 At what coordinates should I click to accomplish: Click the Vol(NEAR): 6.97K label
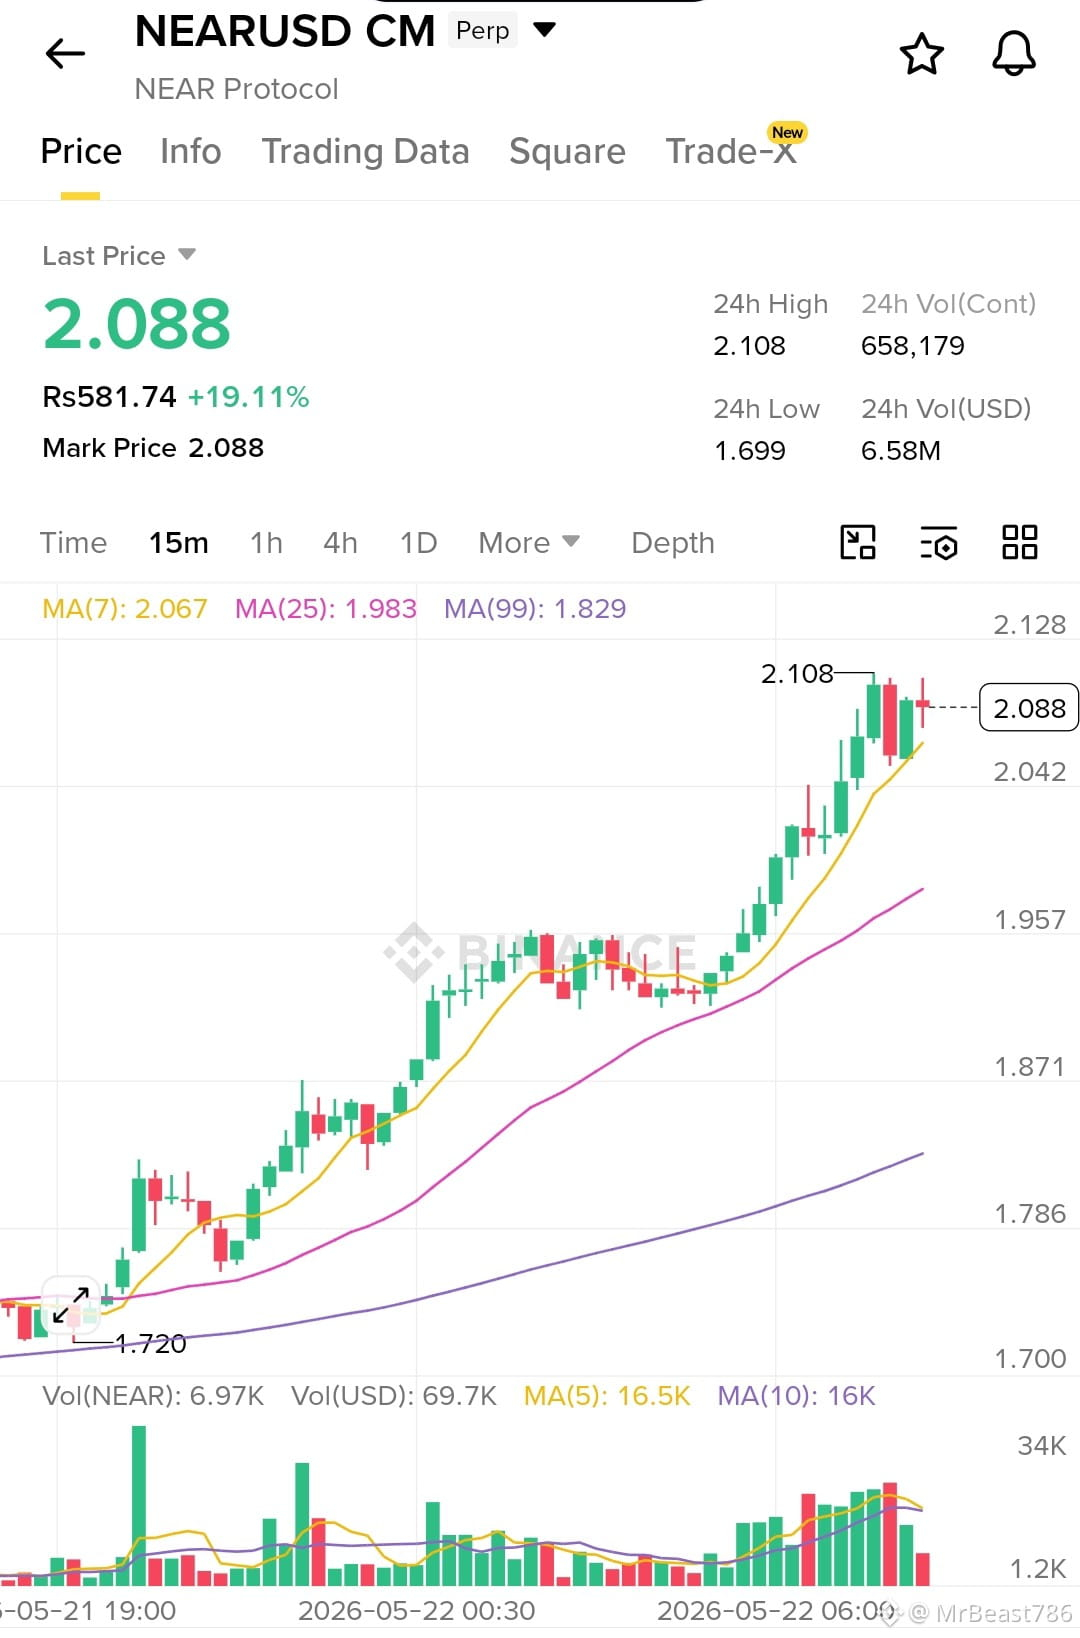(153, 1396)
